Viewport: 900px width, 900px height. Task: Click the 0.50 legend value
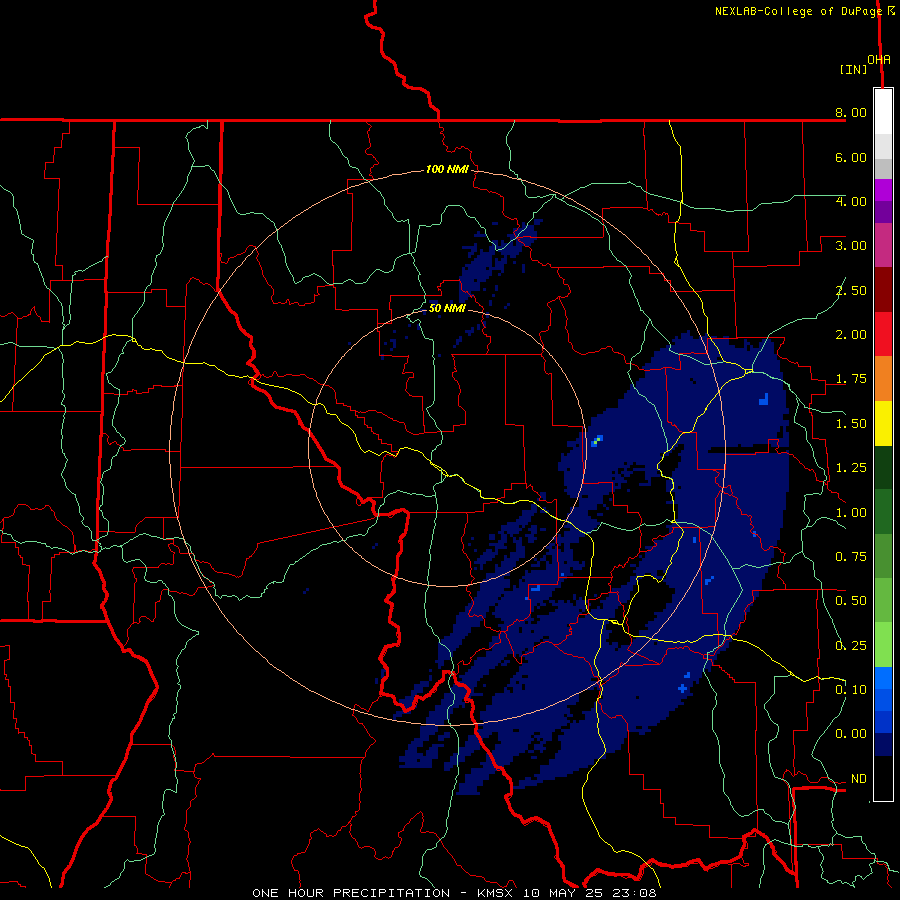pos(851,601)
